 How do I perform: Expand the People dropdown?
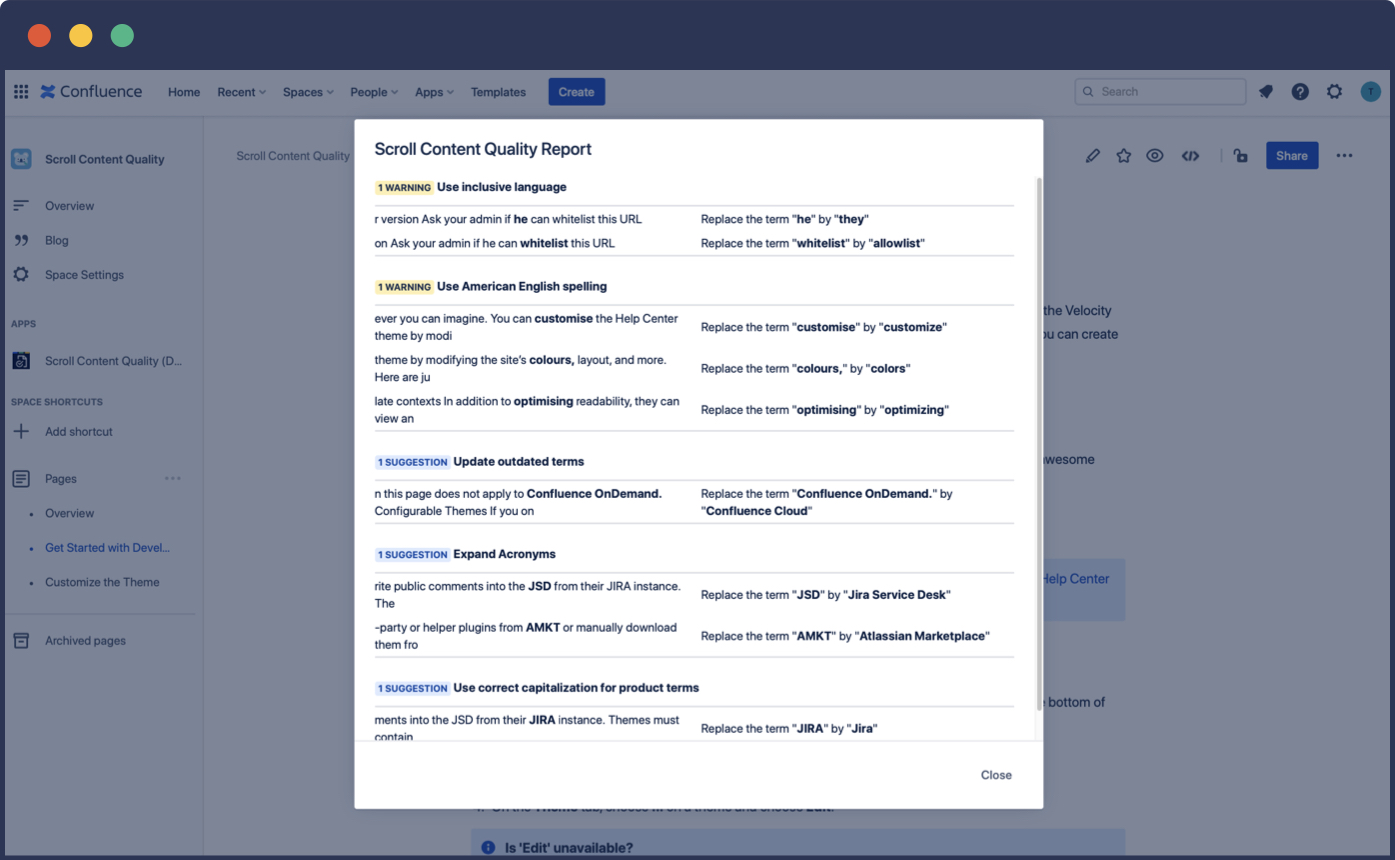click(374, 92)
